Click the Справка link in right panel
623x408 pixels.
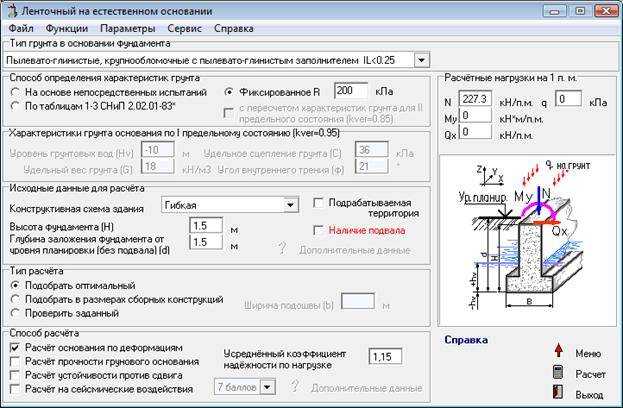tap(466, 340)
